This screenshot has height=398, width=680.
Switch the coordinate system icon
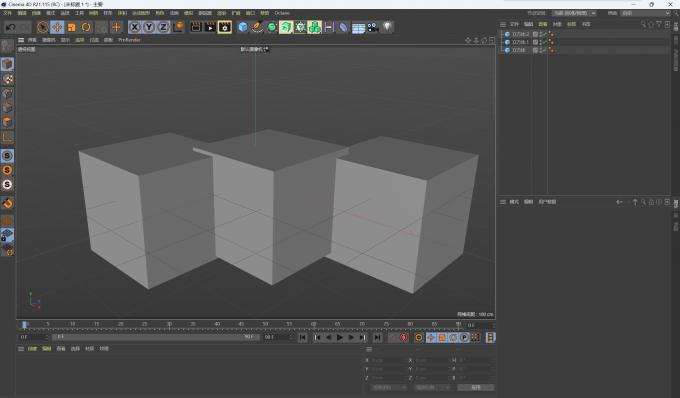[178, 27]
